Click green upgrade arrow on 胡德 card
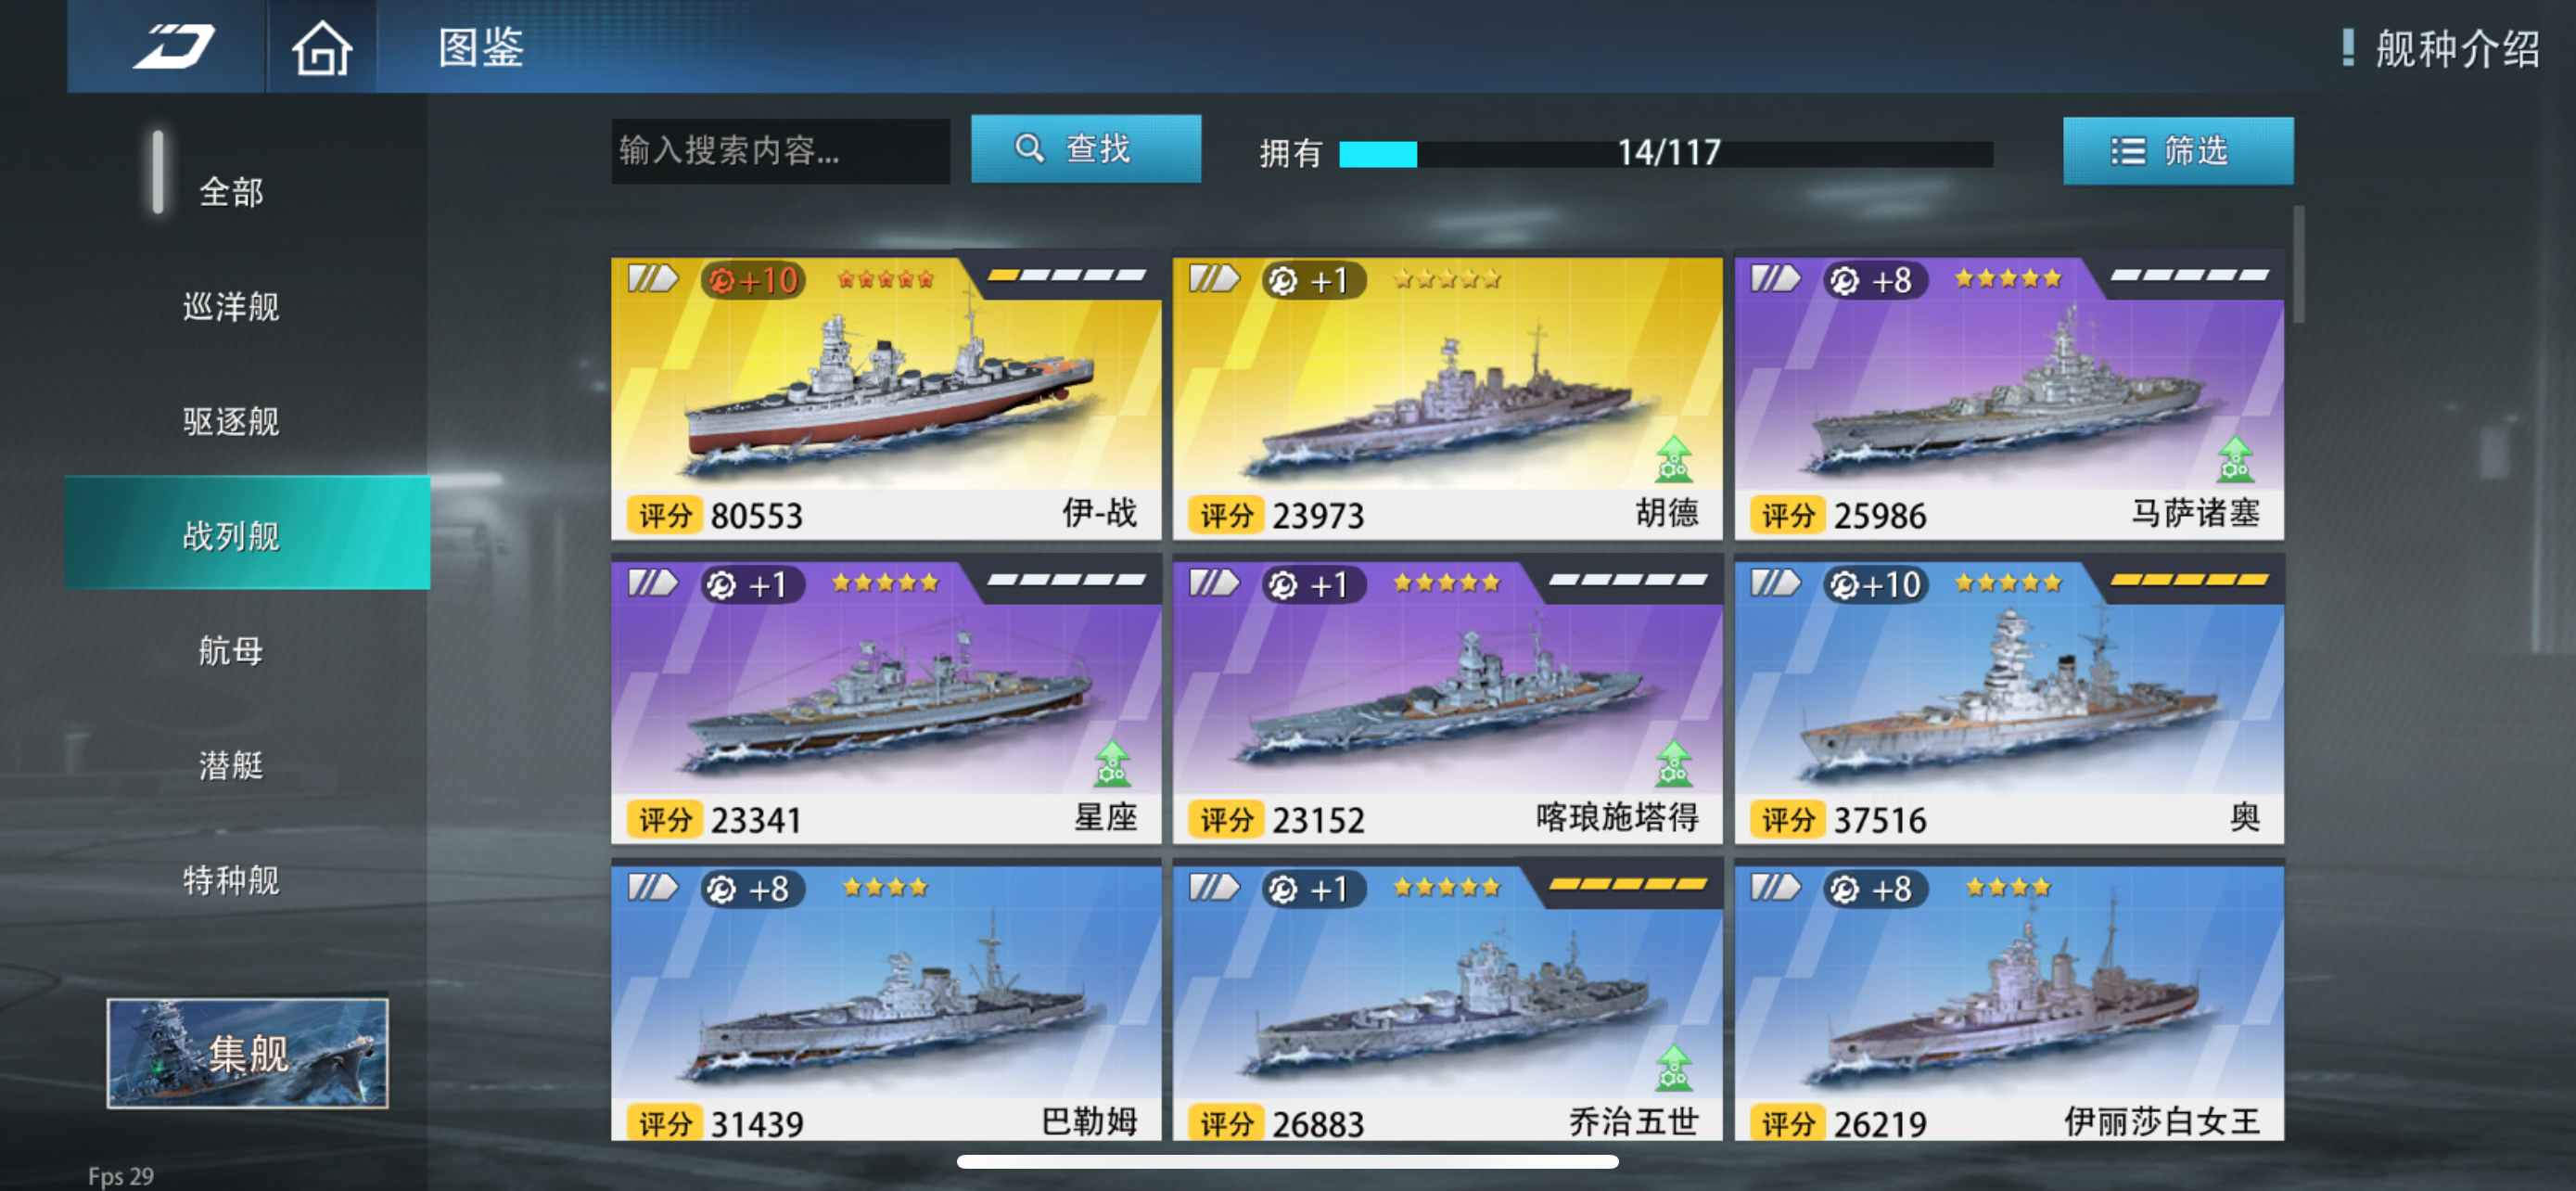This screenshot has height=1191, width=2576. coord(1674,459)
